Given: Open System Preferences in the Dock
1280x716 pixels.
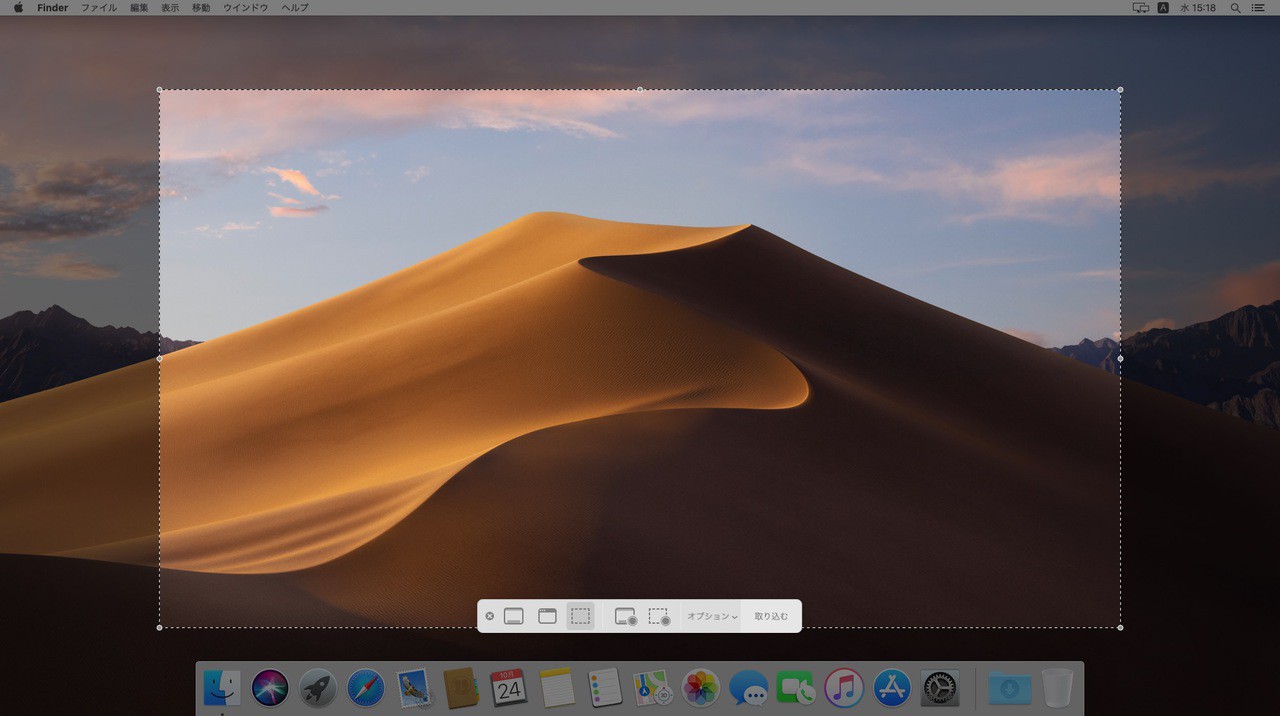Looking at the screenshot, I should (939, 688).
